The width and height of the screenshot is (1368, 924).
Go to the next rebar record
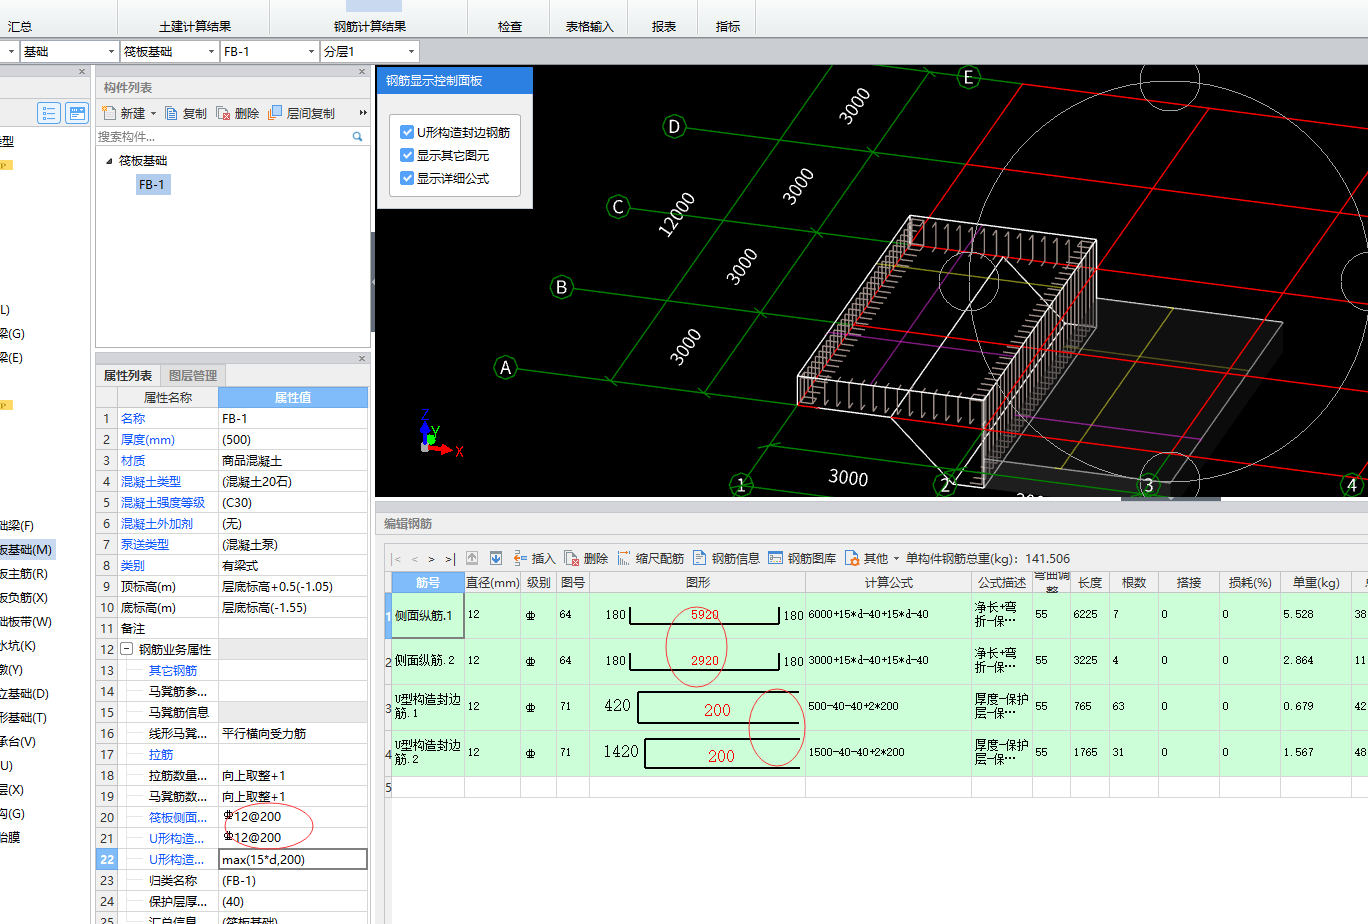[x=431, y=559]
